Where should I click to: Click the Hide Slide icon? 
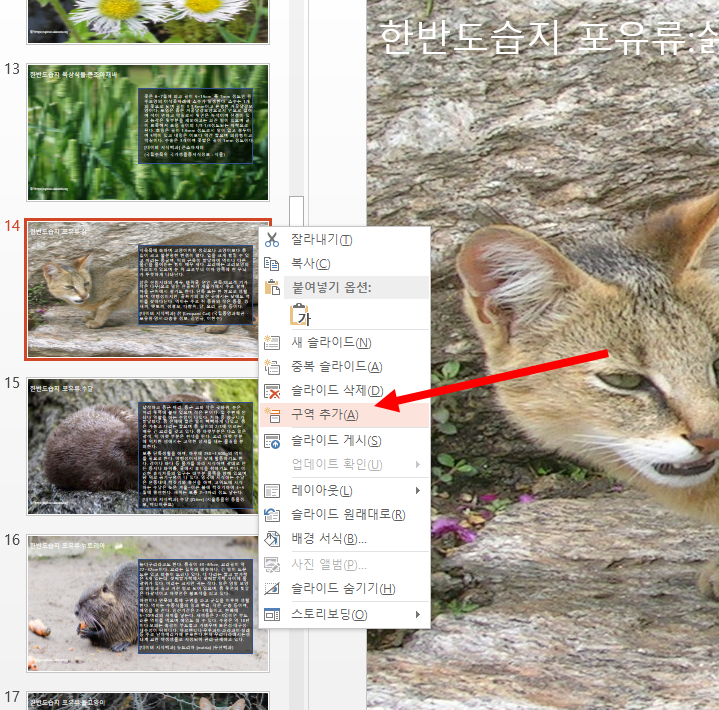(x=272, y=588)
